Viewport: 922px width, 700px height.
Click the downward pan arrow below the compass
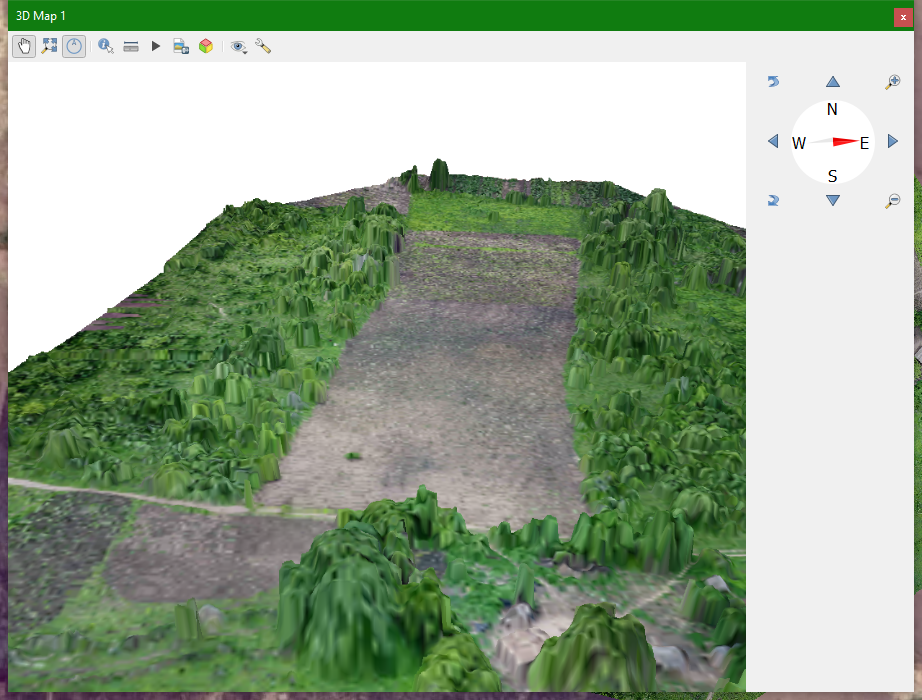coord(833,200)
